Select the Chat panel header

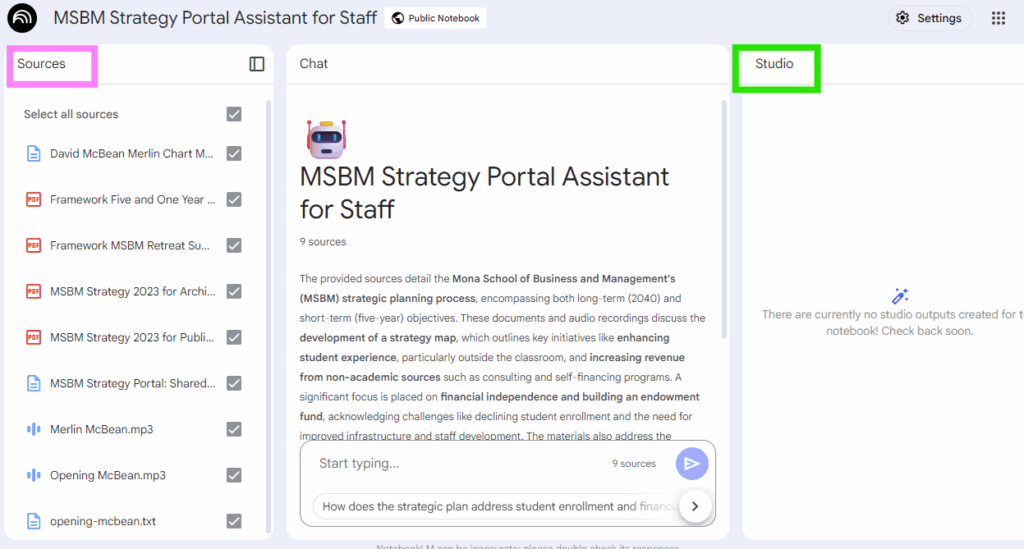[x=314, y=64]
